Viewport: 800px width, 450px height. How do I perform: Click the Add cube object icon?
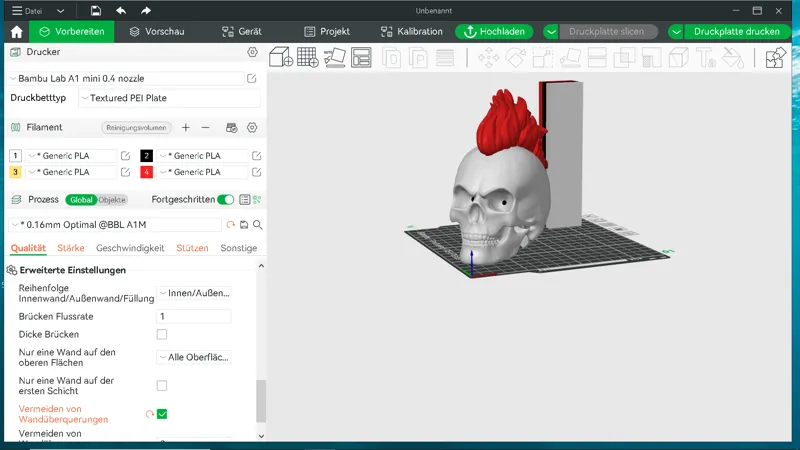tap(281, 57)
